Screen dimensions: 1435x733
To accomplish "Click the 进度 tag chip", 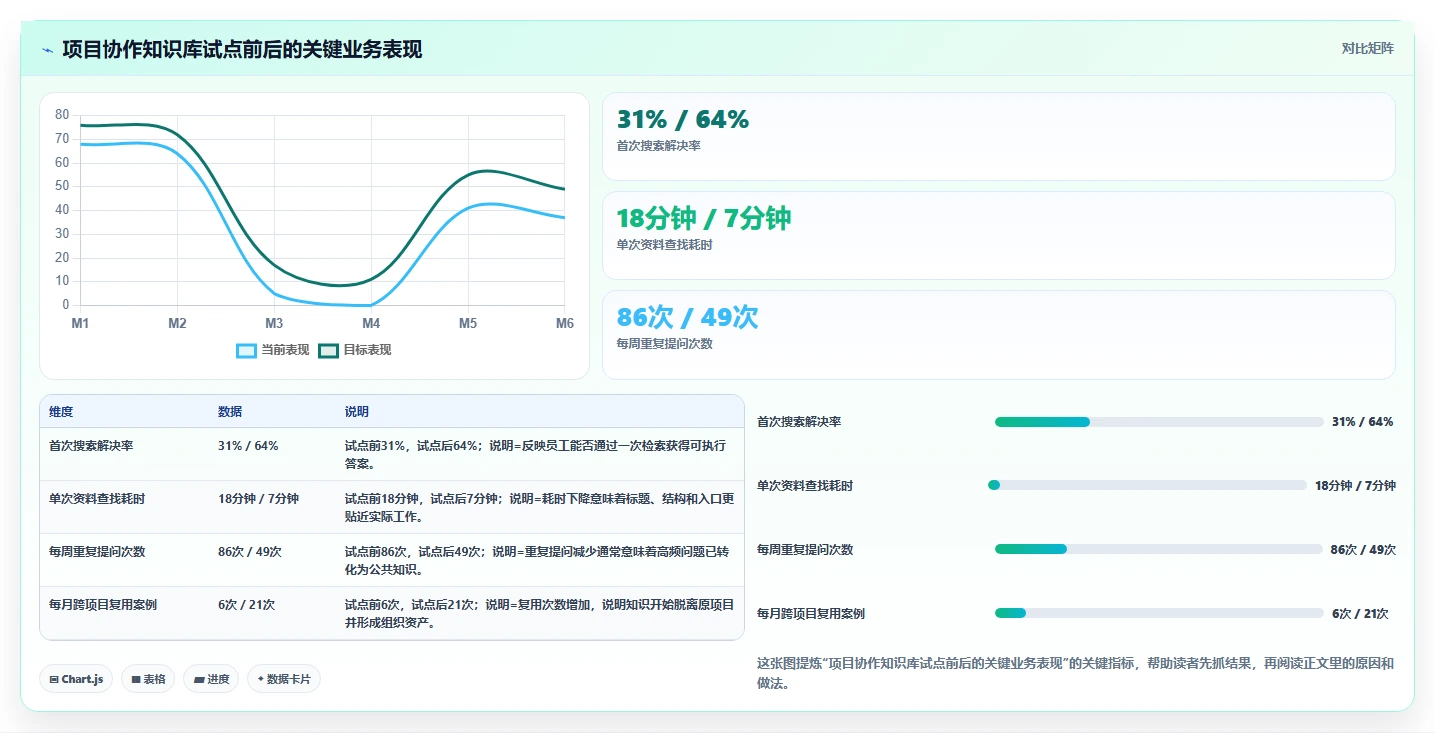I will tap(211, 679).
